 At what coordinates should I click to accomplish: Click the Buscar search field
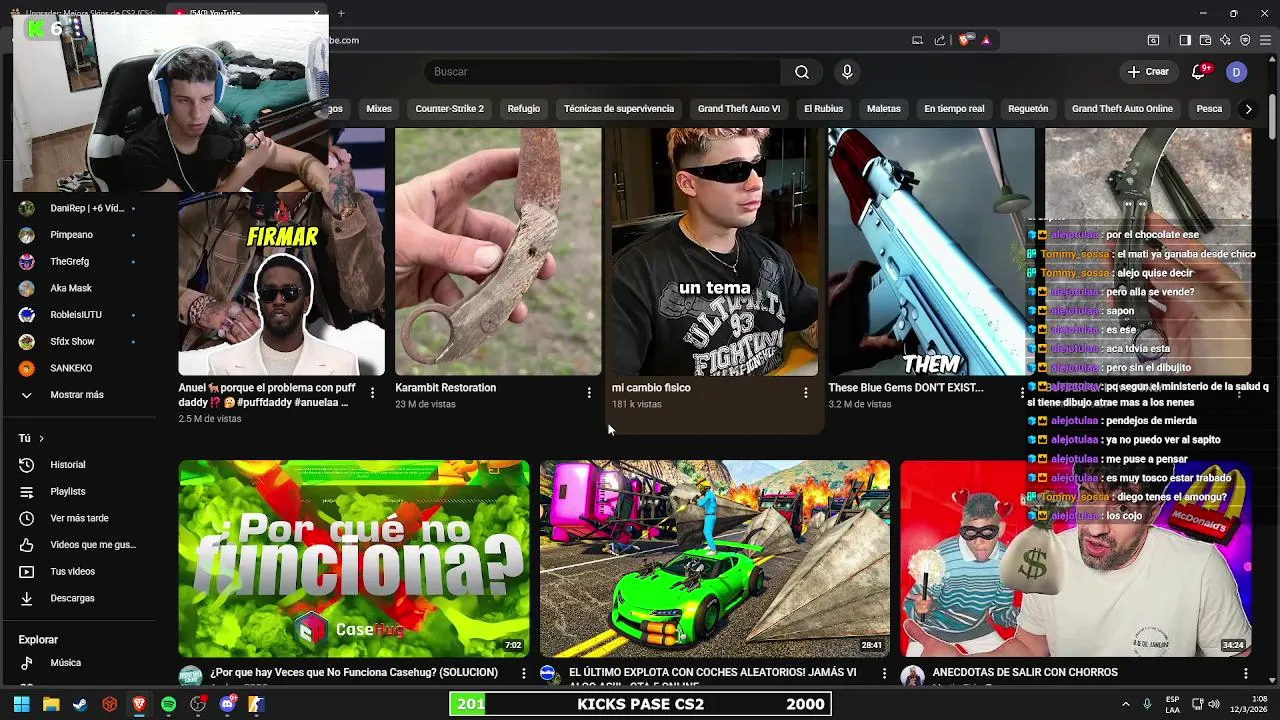coord(603,72)
